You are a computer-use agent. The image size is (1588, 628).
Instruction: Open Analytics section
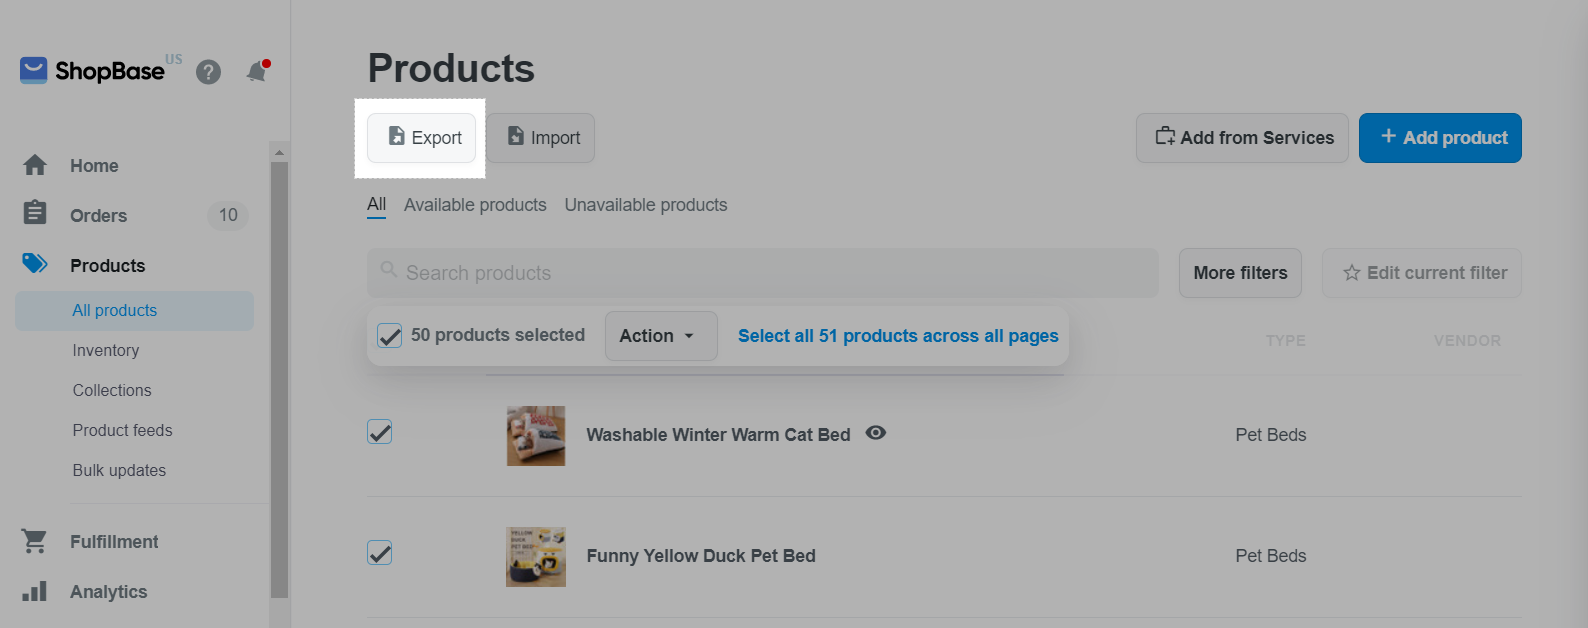108,592
